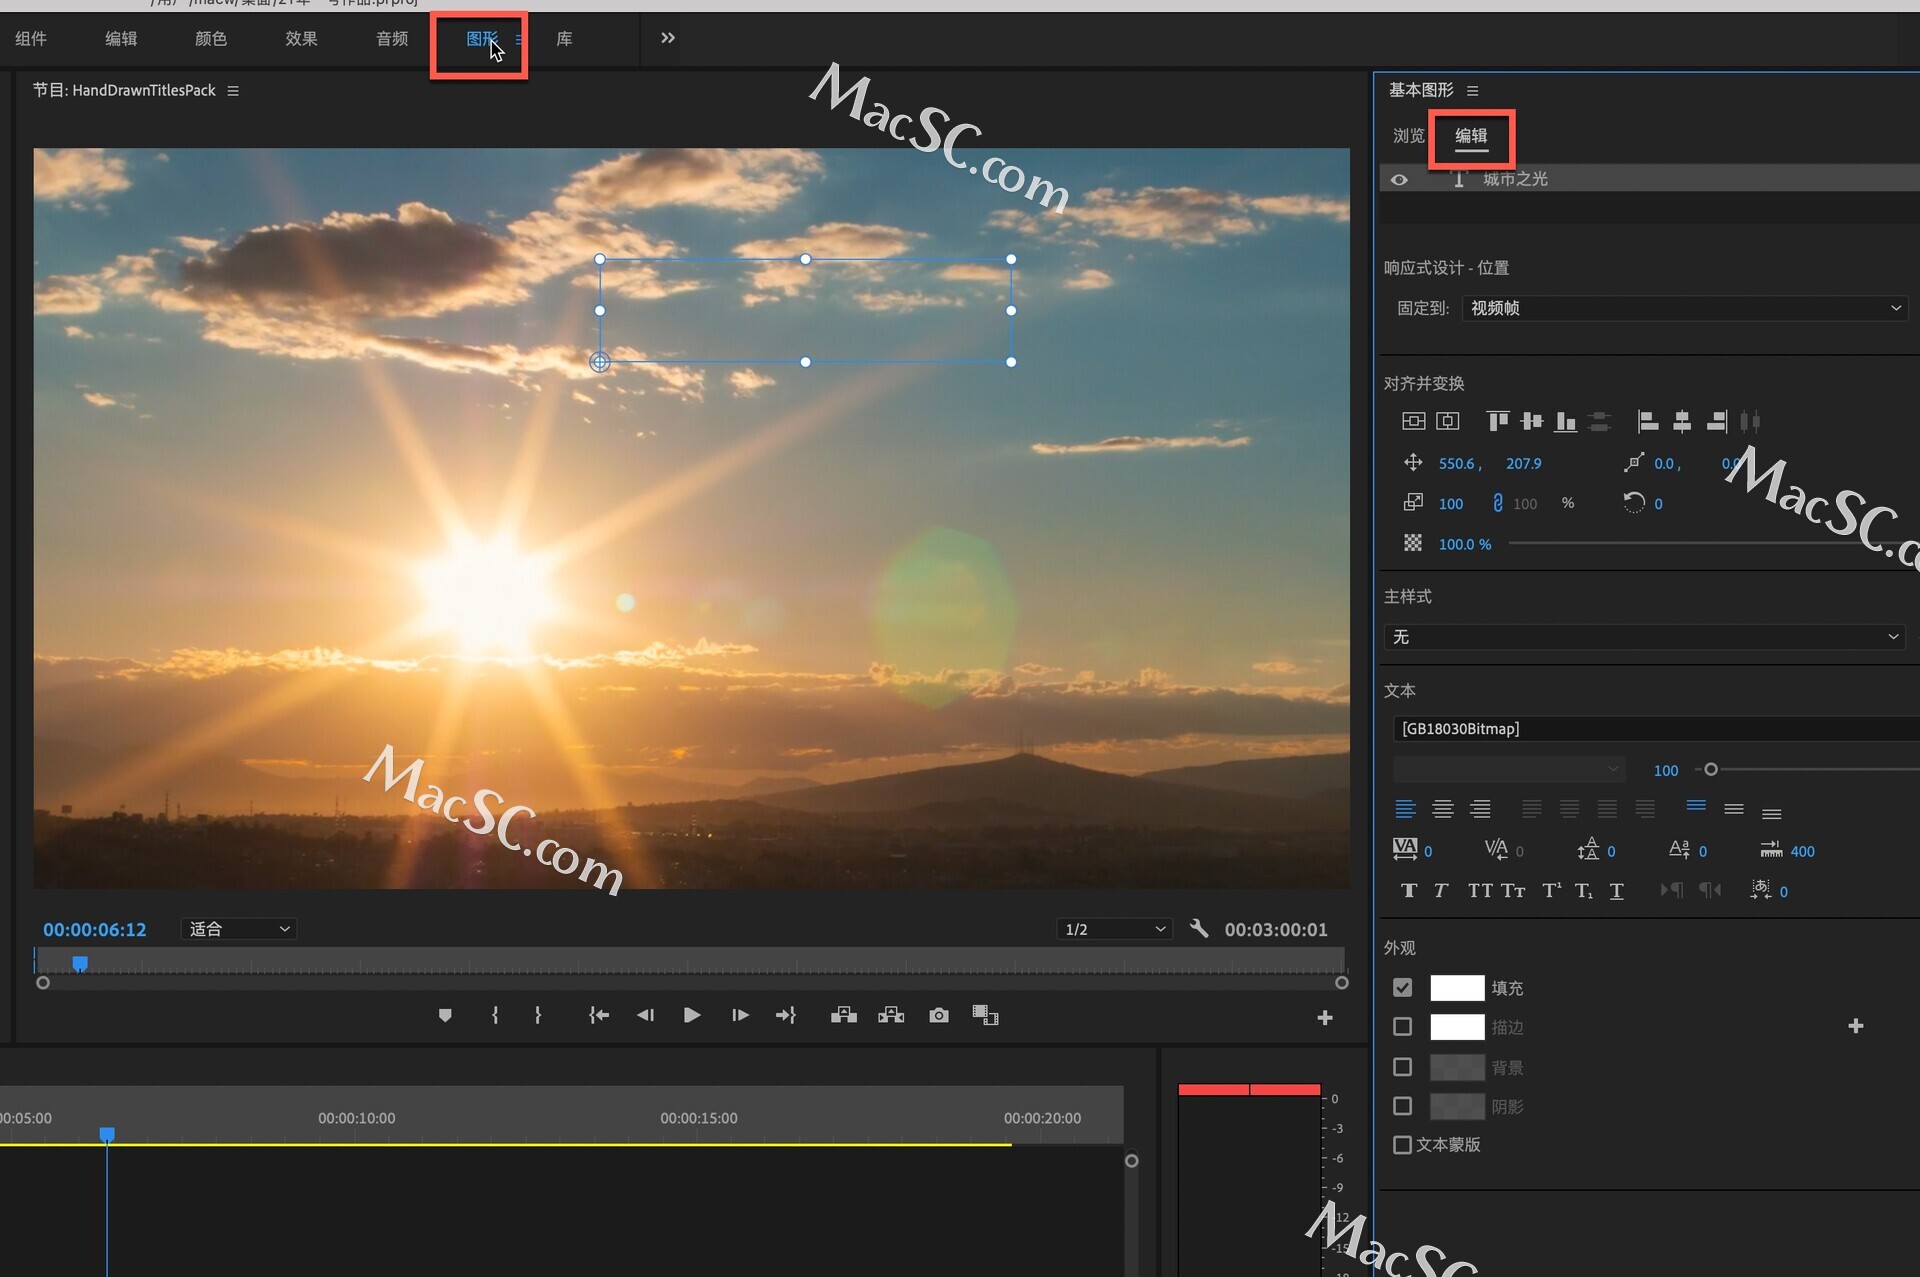The height and width of the screenshot is (1277, 1920).
Task: Hide the 城市之光 text layer
Action: click(x=1399, y=179)
